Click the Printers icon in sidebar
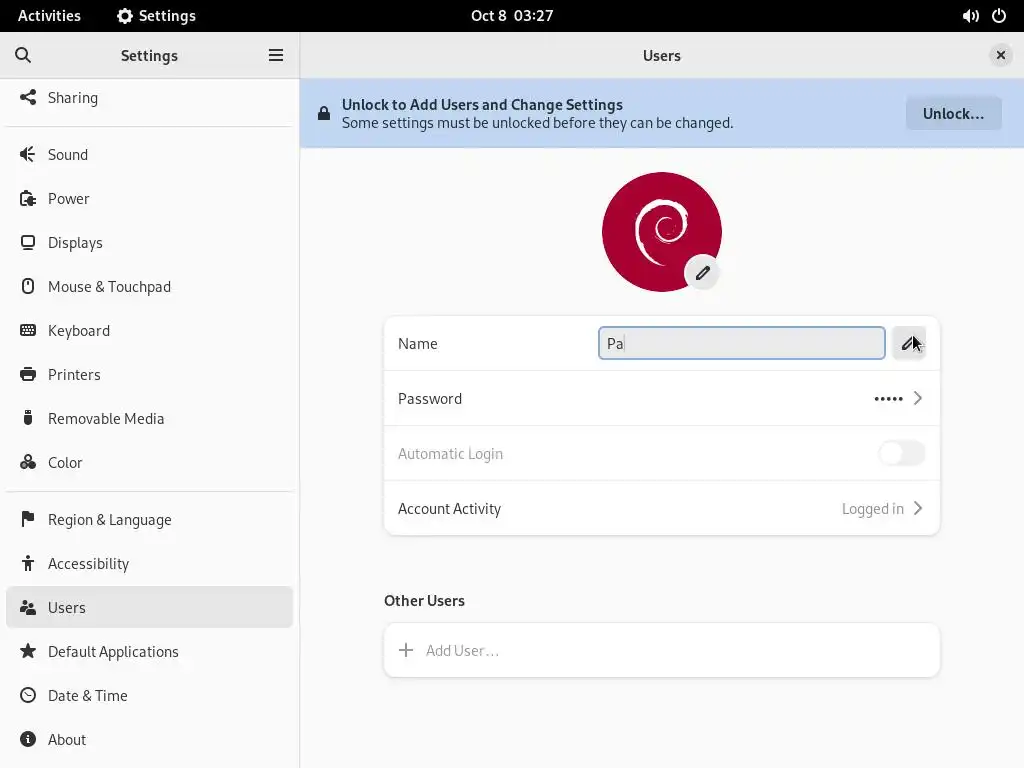The height and width of the screenshot is (768, 1024). 27,374
